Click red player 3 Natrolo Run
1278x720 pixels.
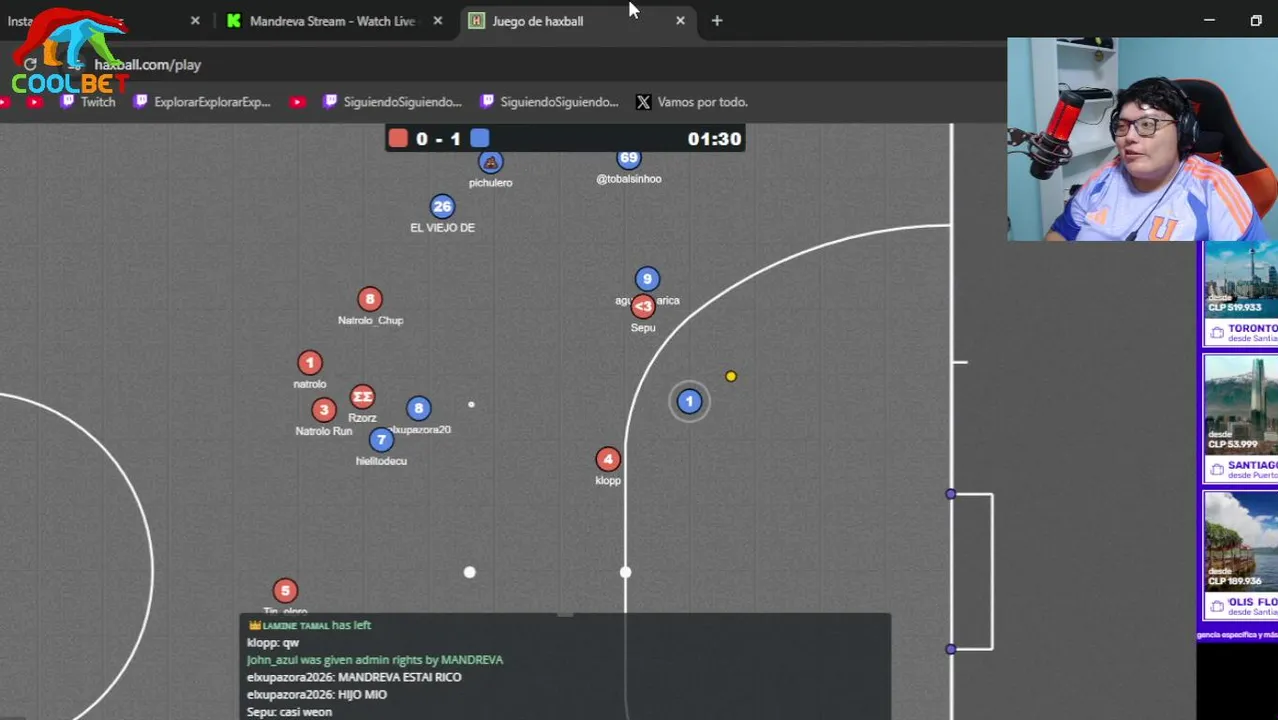pyautogui.click(x=323, y=410)
